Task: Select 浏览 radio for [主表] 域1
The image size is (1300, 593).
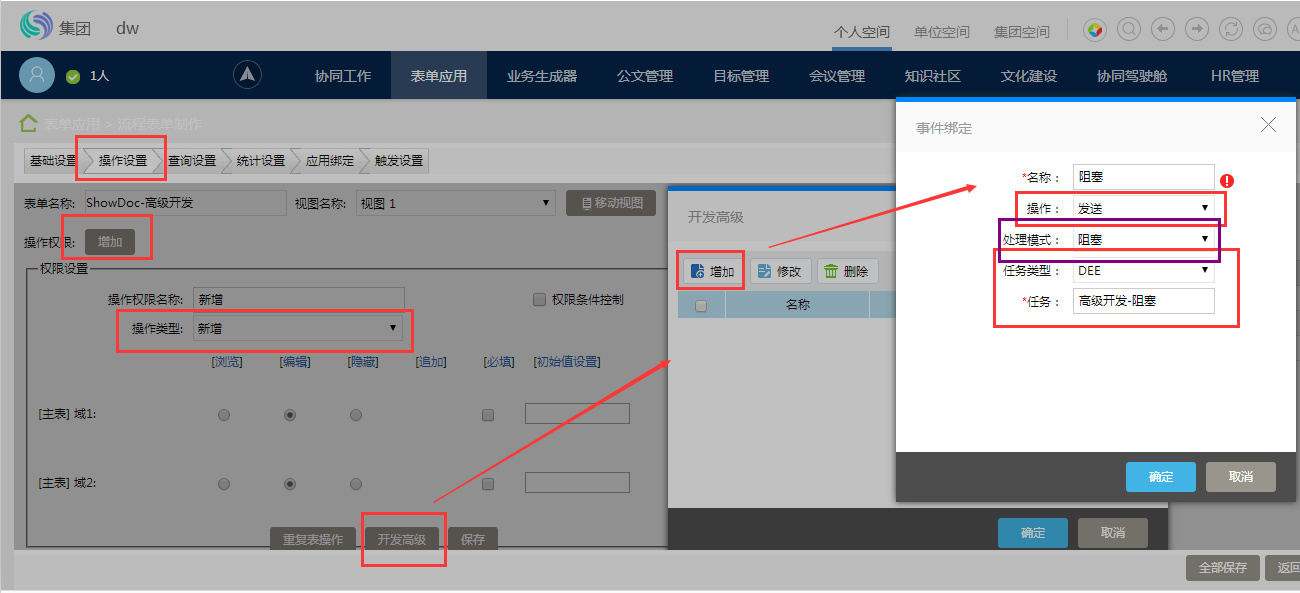Action: click(224, 415)
